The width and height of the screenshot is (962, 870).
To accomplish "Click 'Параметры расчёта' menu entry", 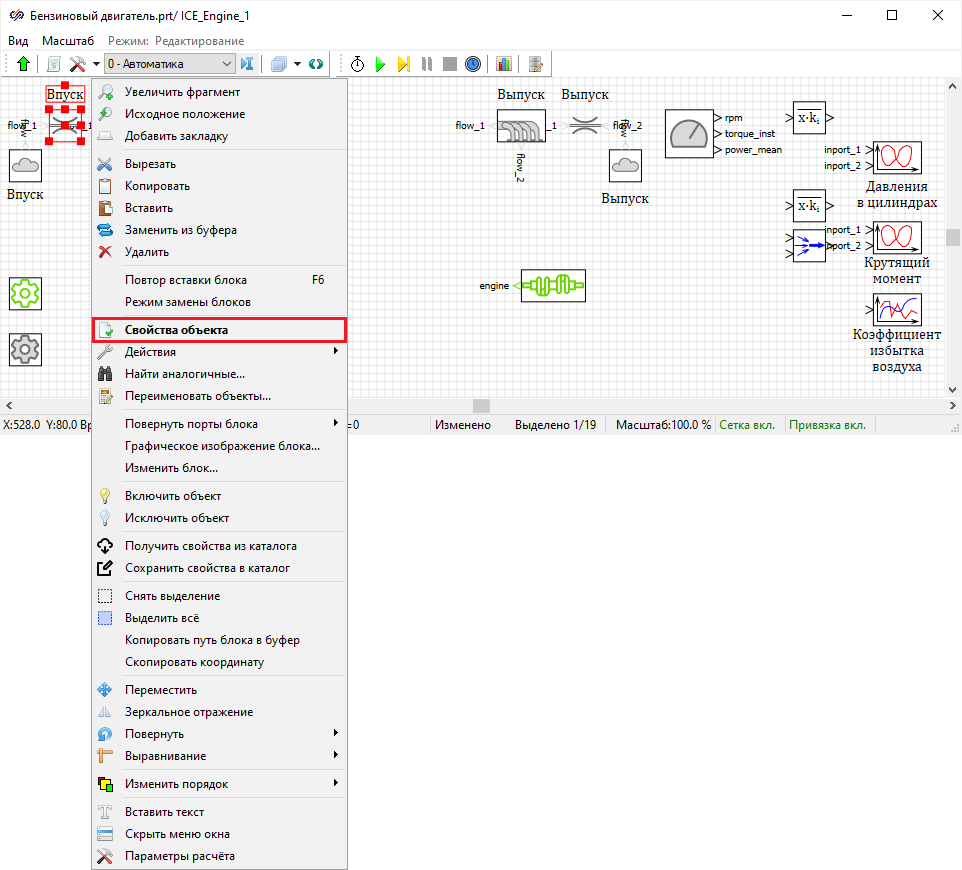I will click(180, 856).
